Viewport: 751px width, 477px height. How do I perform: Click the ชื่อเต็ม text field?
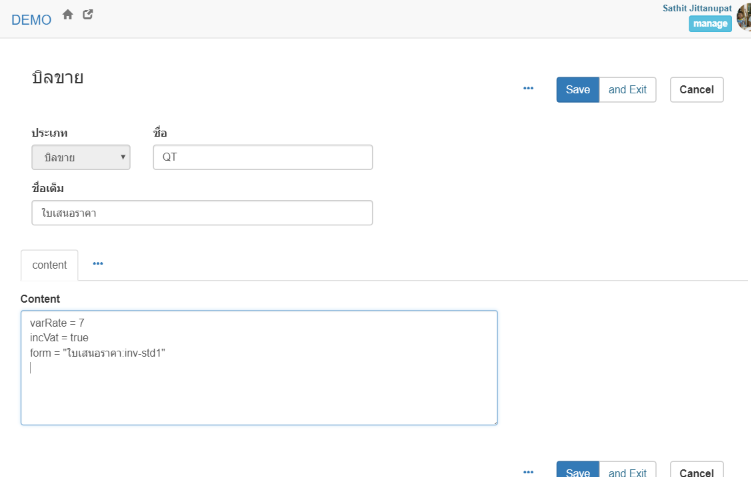tap(202, 213)
